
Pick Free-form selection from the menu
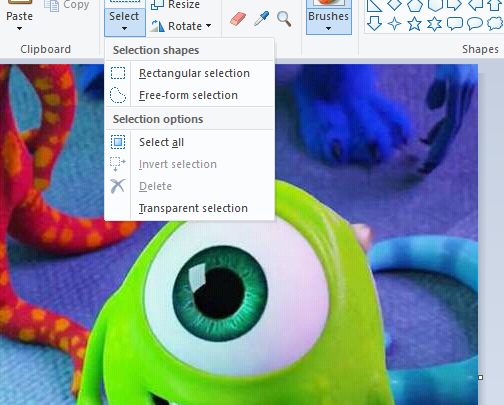(x=189, y=95)
